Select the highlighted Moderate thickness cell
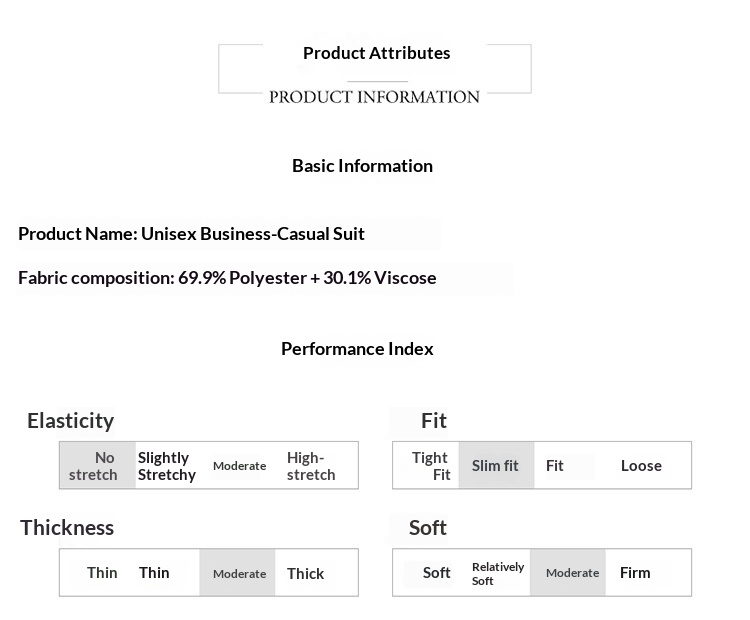 [x=238, y=574]
